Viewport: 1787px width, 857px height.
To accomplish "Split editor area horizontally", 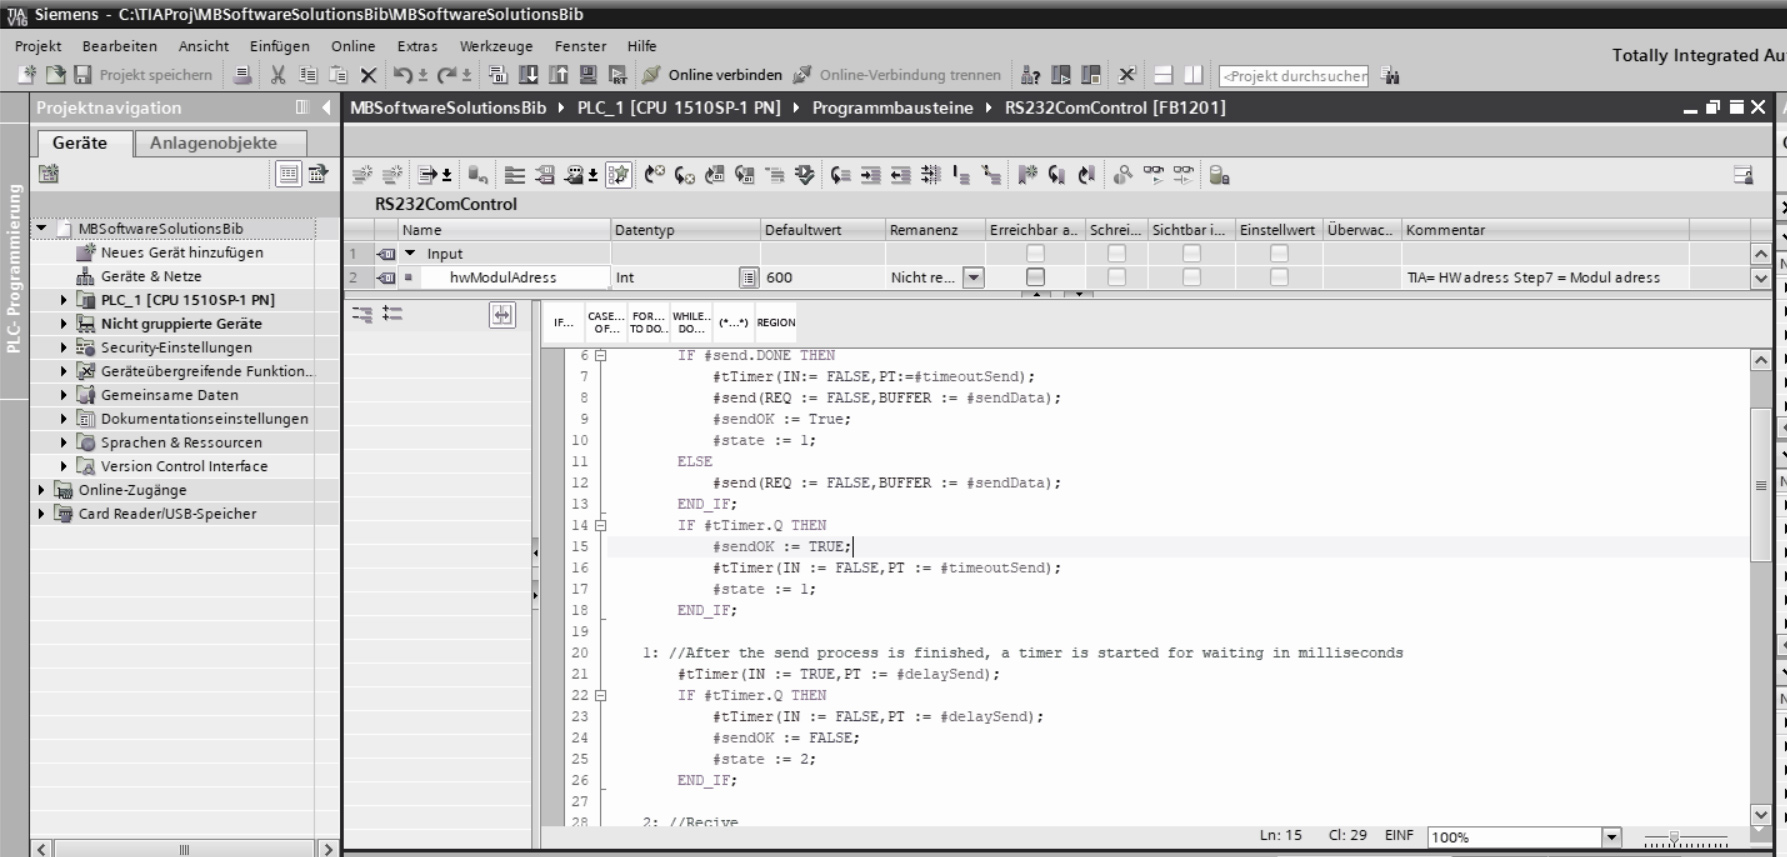I will [x=1163, y=75].
